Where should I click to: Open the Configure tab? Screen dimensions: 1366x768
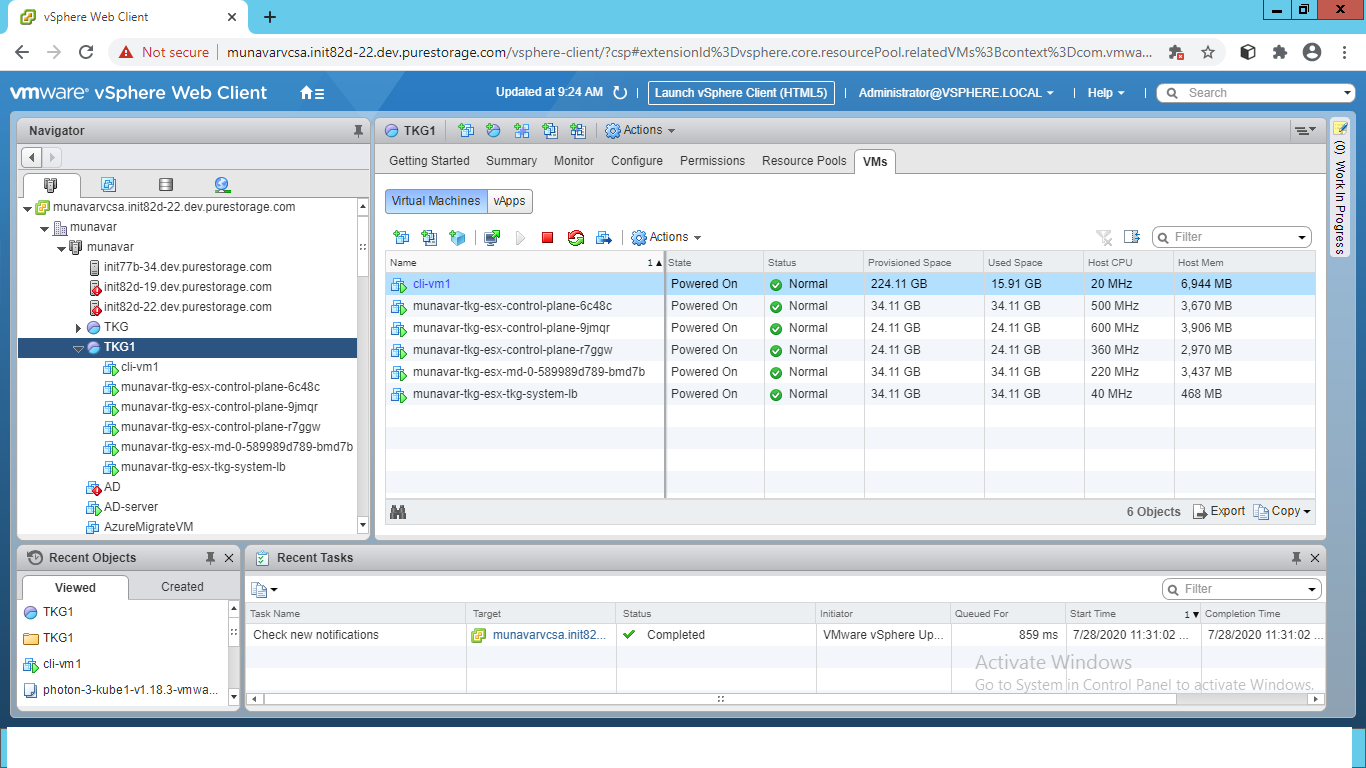[637, 161]
